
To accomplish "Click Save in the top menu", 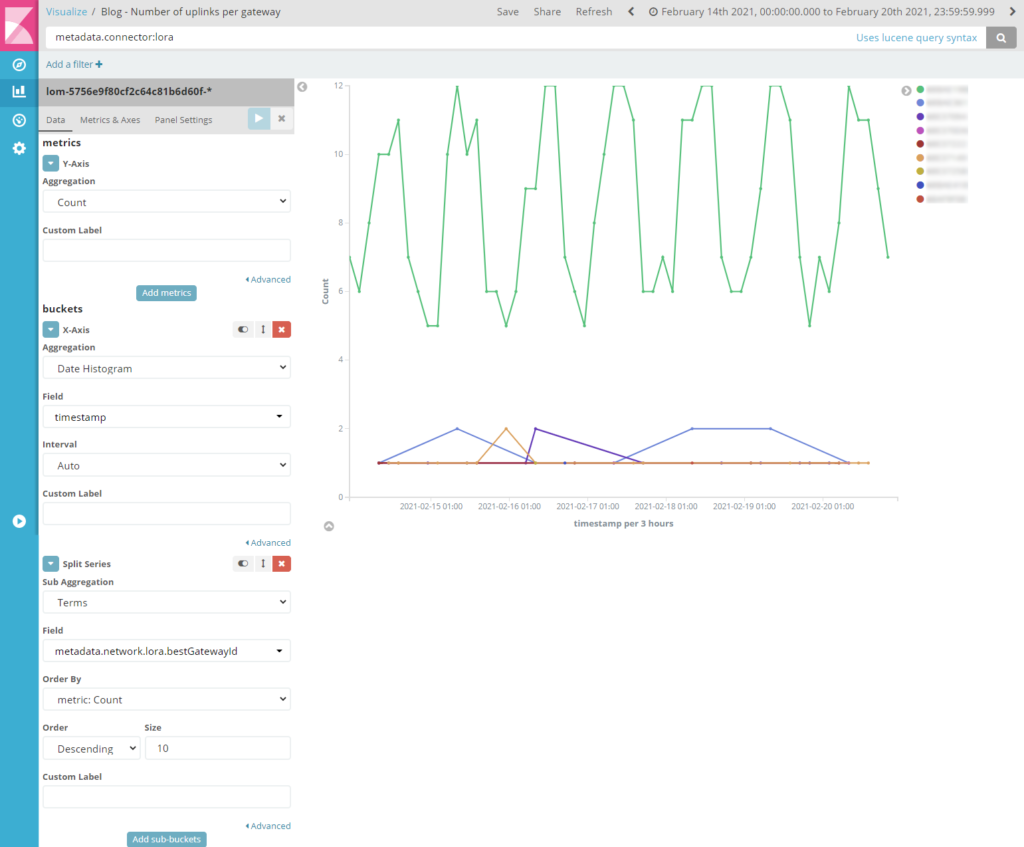I will point(507,12).
